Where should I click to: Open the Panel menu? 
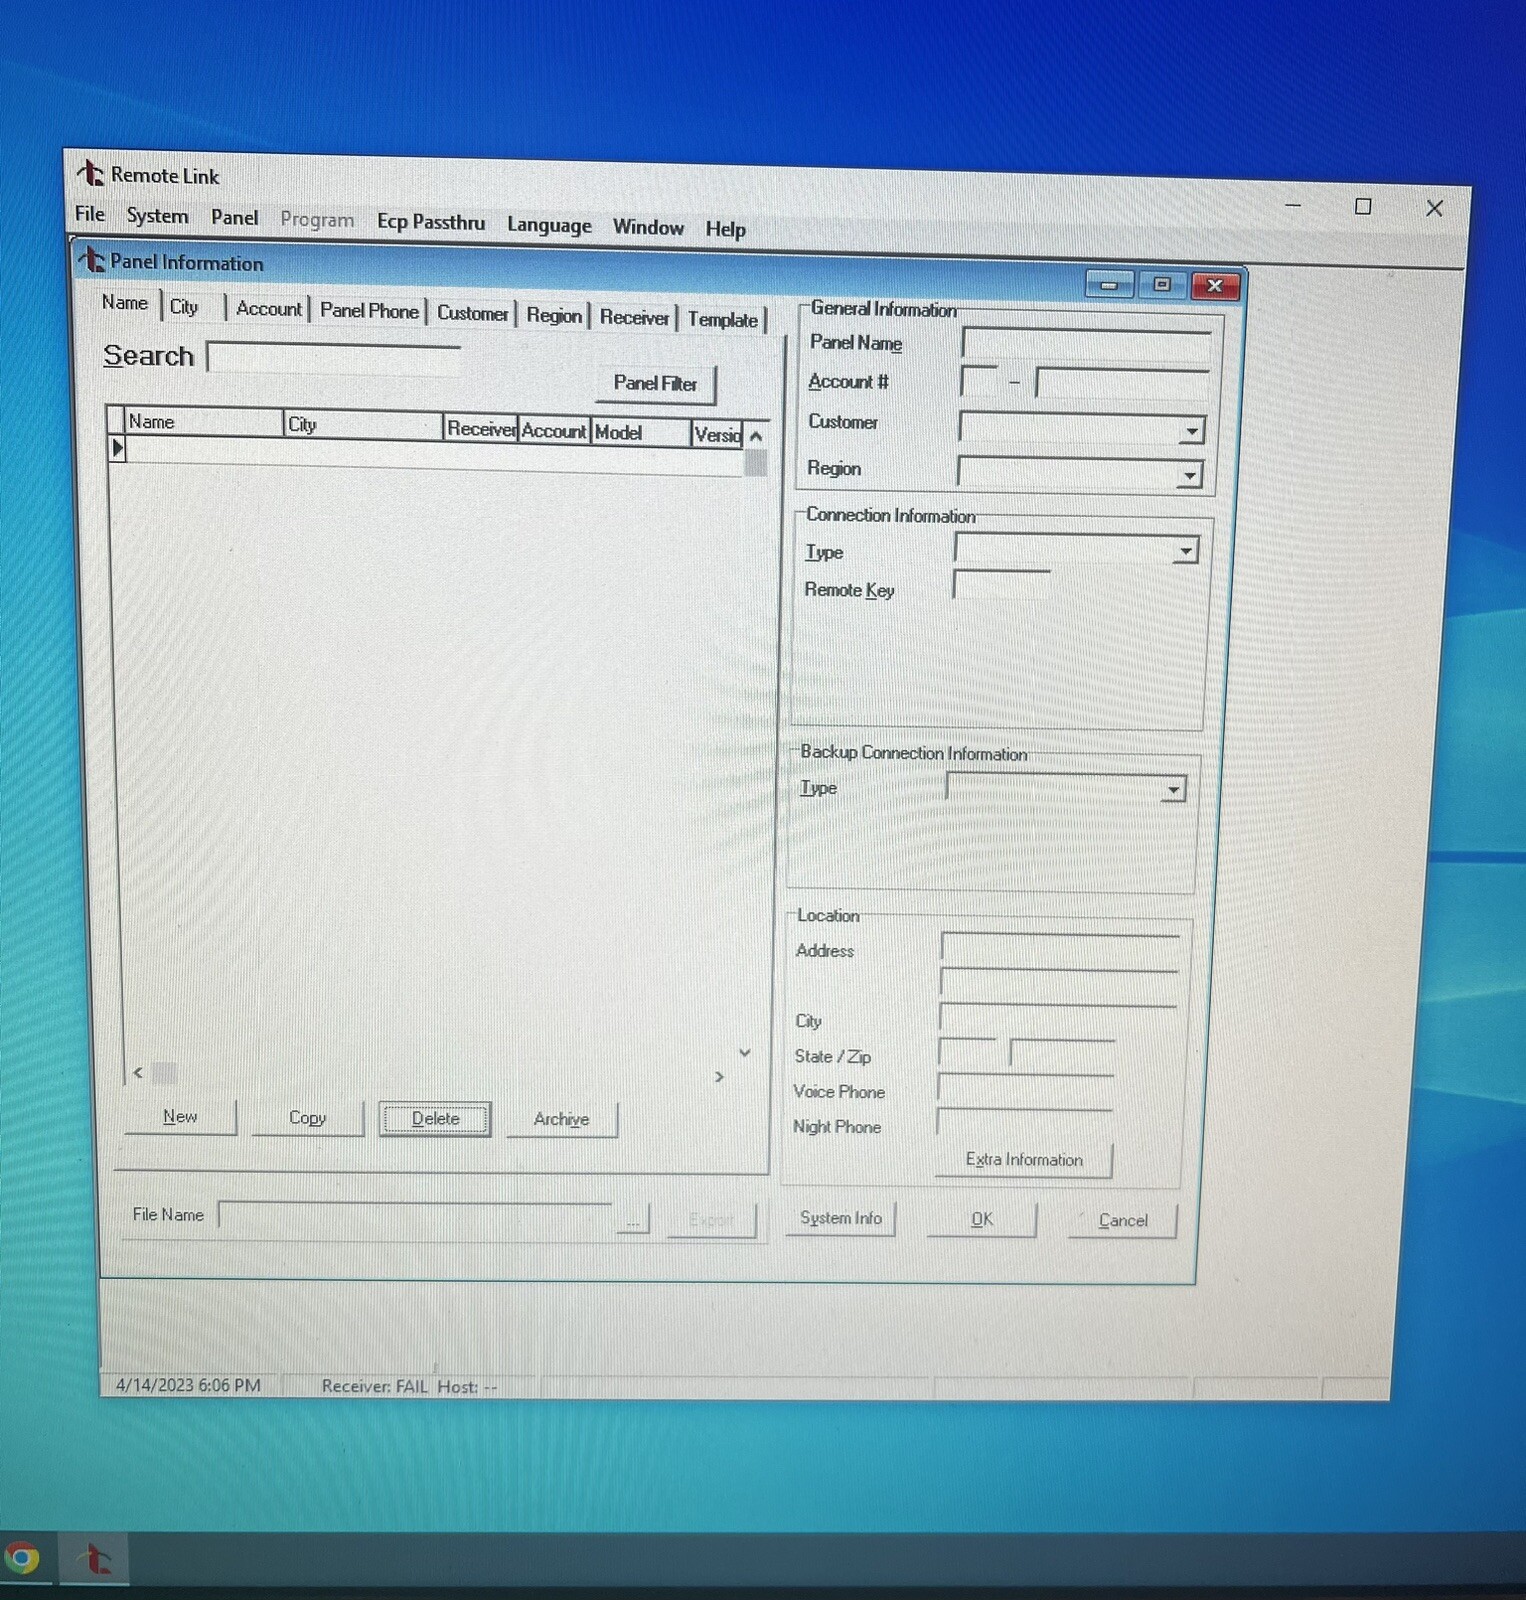click(x=234, y=217)
